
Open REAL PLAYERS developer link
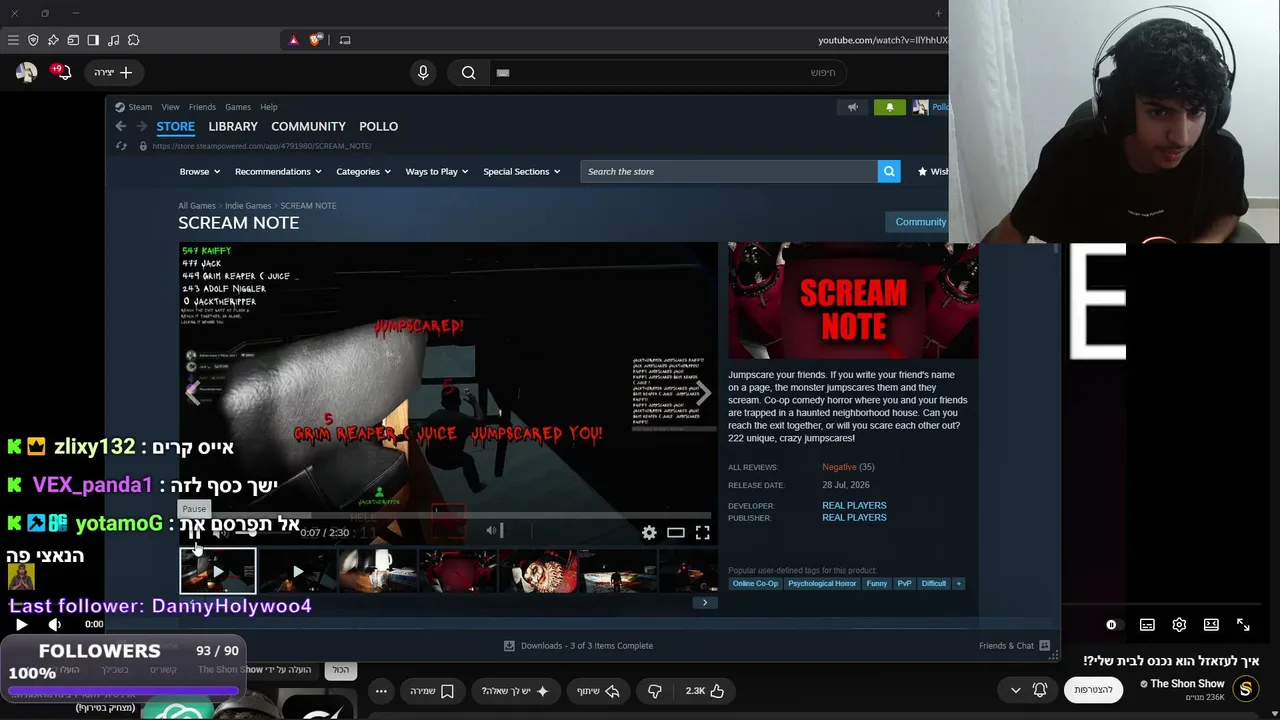tap(854, 506)
